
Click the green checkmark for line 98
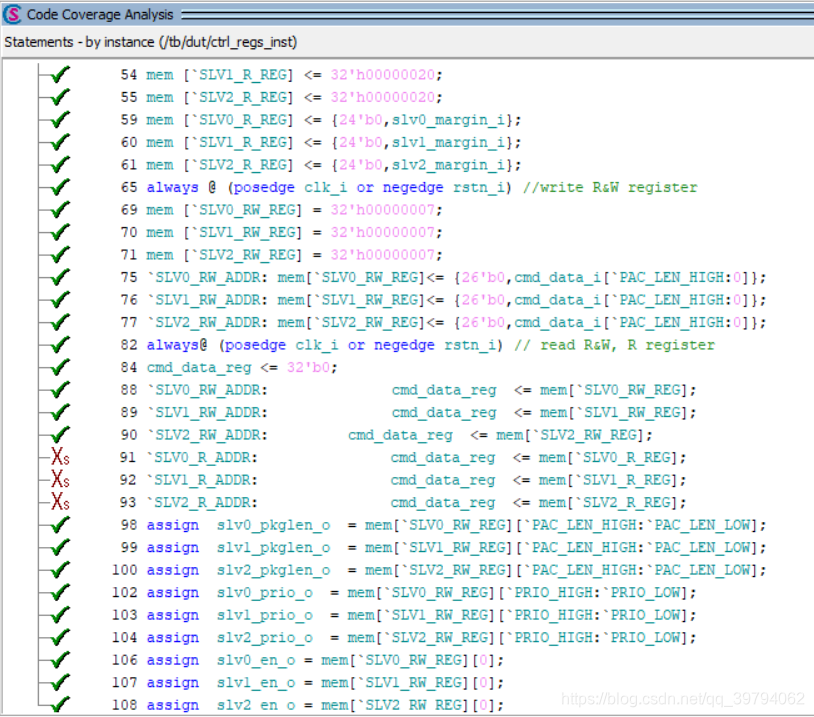60,524
